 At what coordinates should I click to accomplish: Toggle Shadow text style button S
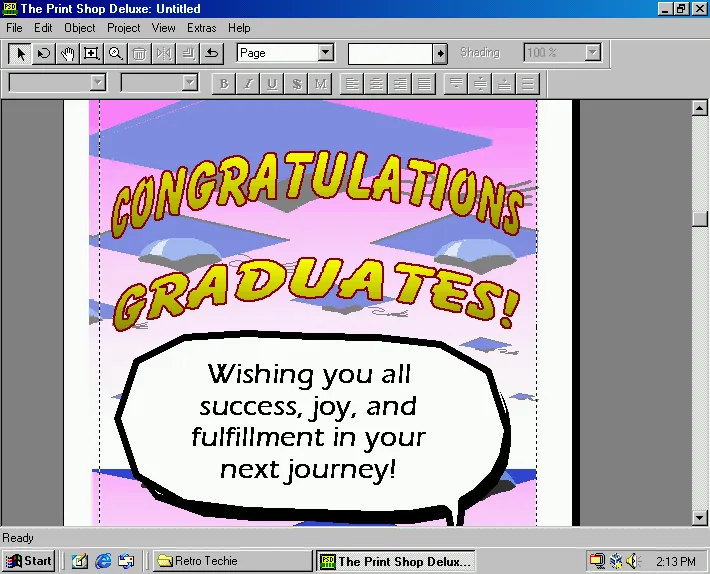click(297, 84)
